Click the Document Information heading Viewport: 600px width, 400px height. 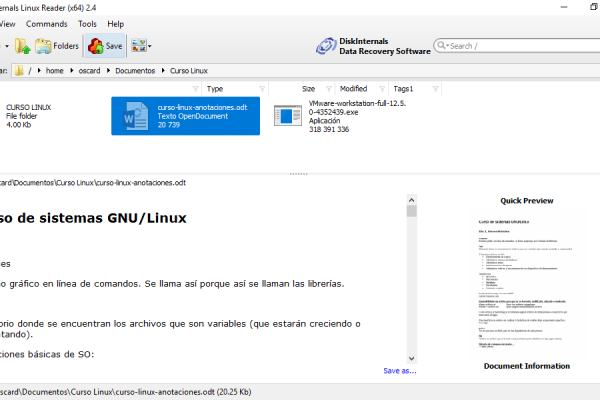tap(527, 366)
